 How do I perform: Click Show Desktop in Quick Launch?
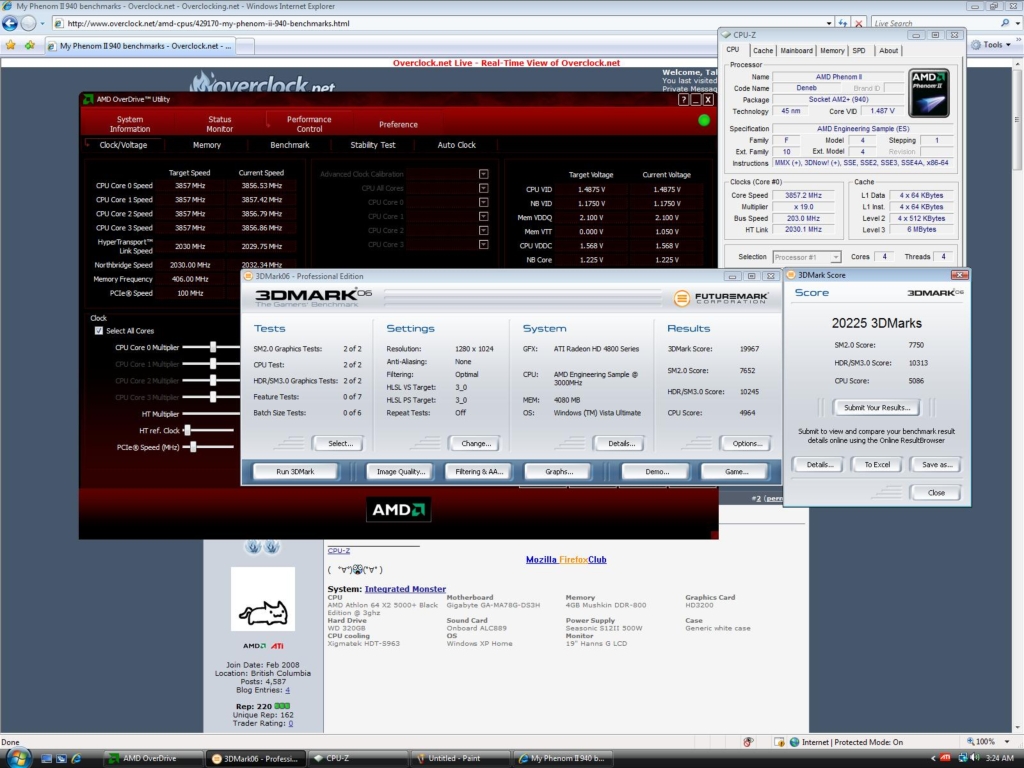[x=46, y=758]
